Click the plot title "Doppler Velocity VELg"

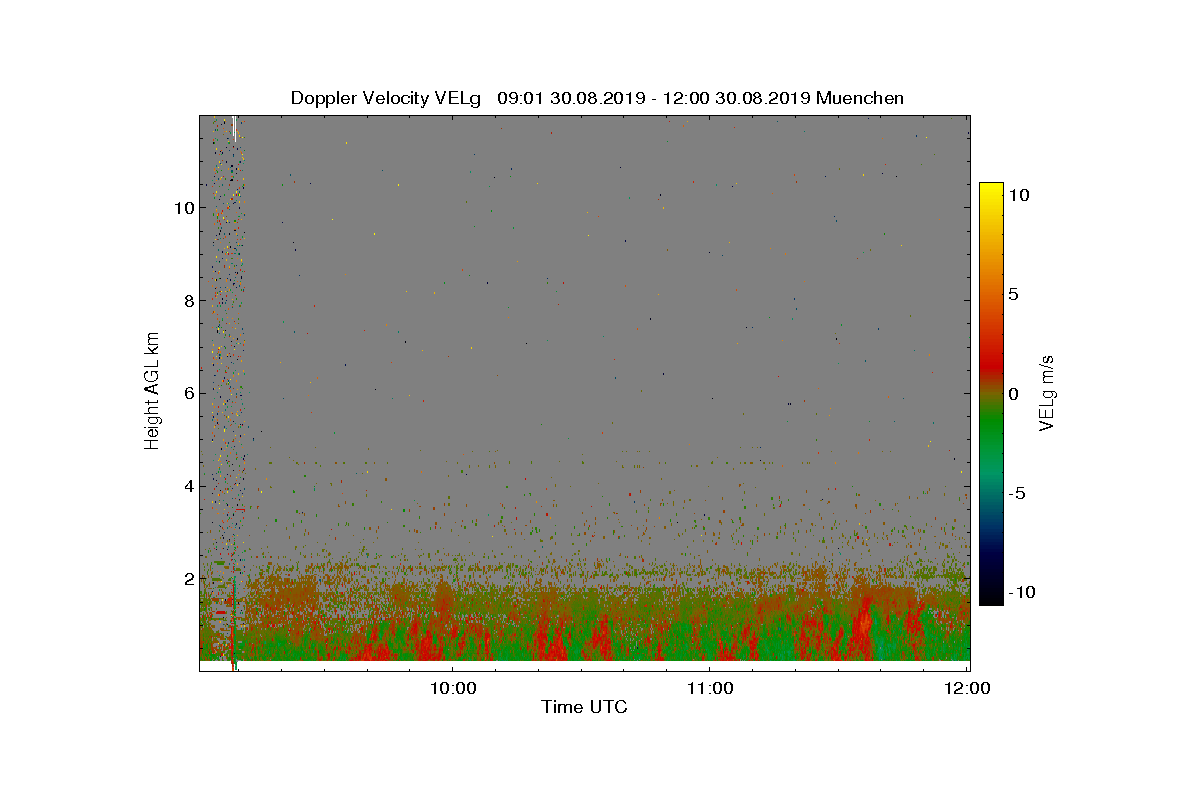(386, 98)
